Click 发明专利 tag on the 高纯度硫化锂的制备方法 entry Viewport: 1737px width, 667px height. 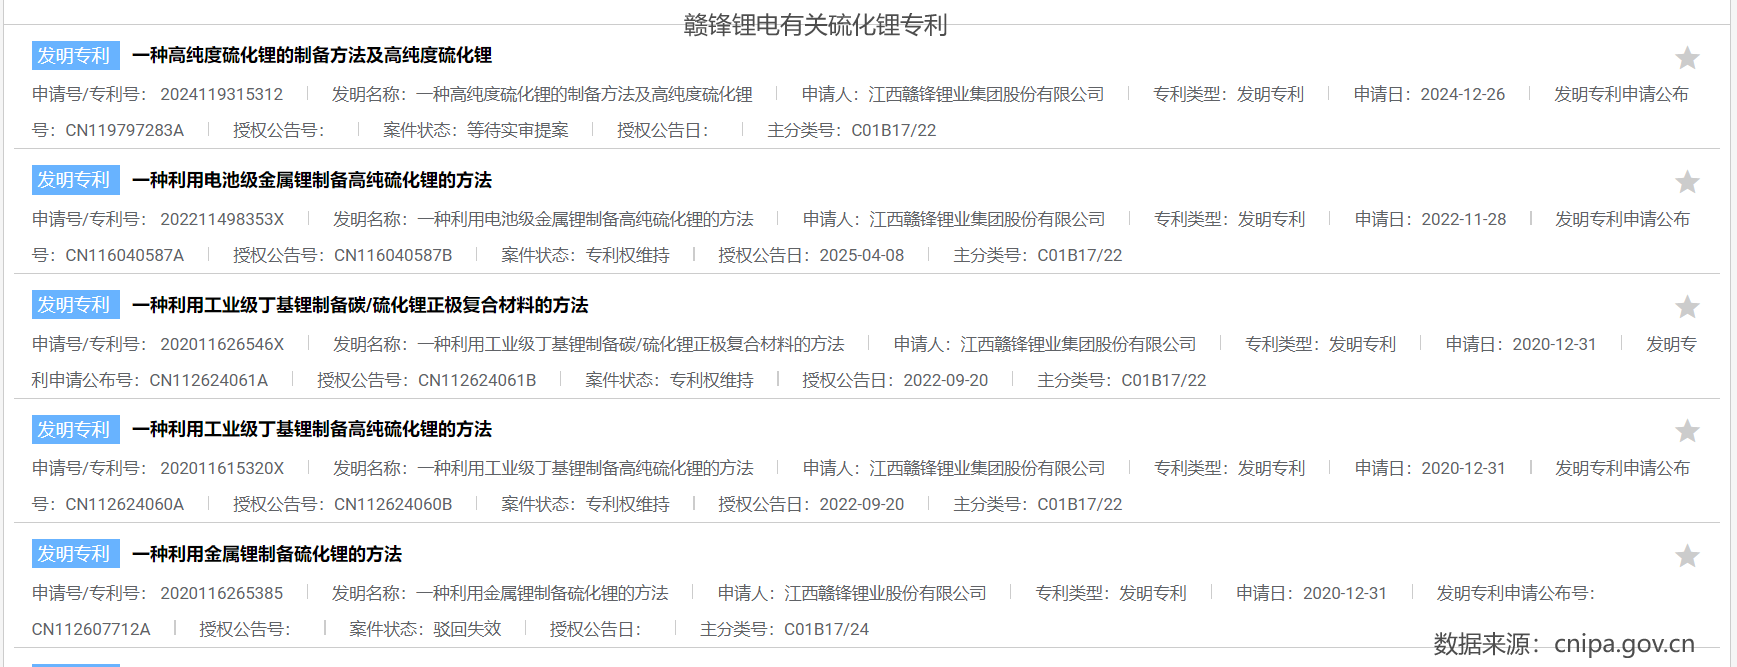(x=75, y=55)
